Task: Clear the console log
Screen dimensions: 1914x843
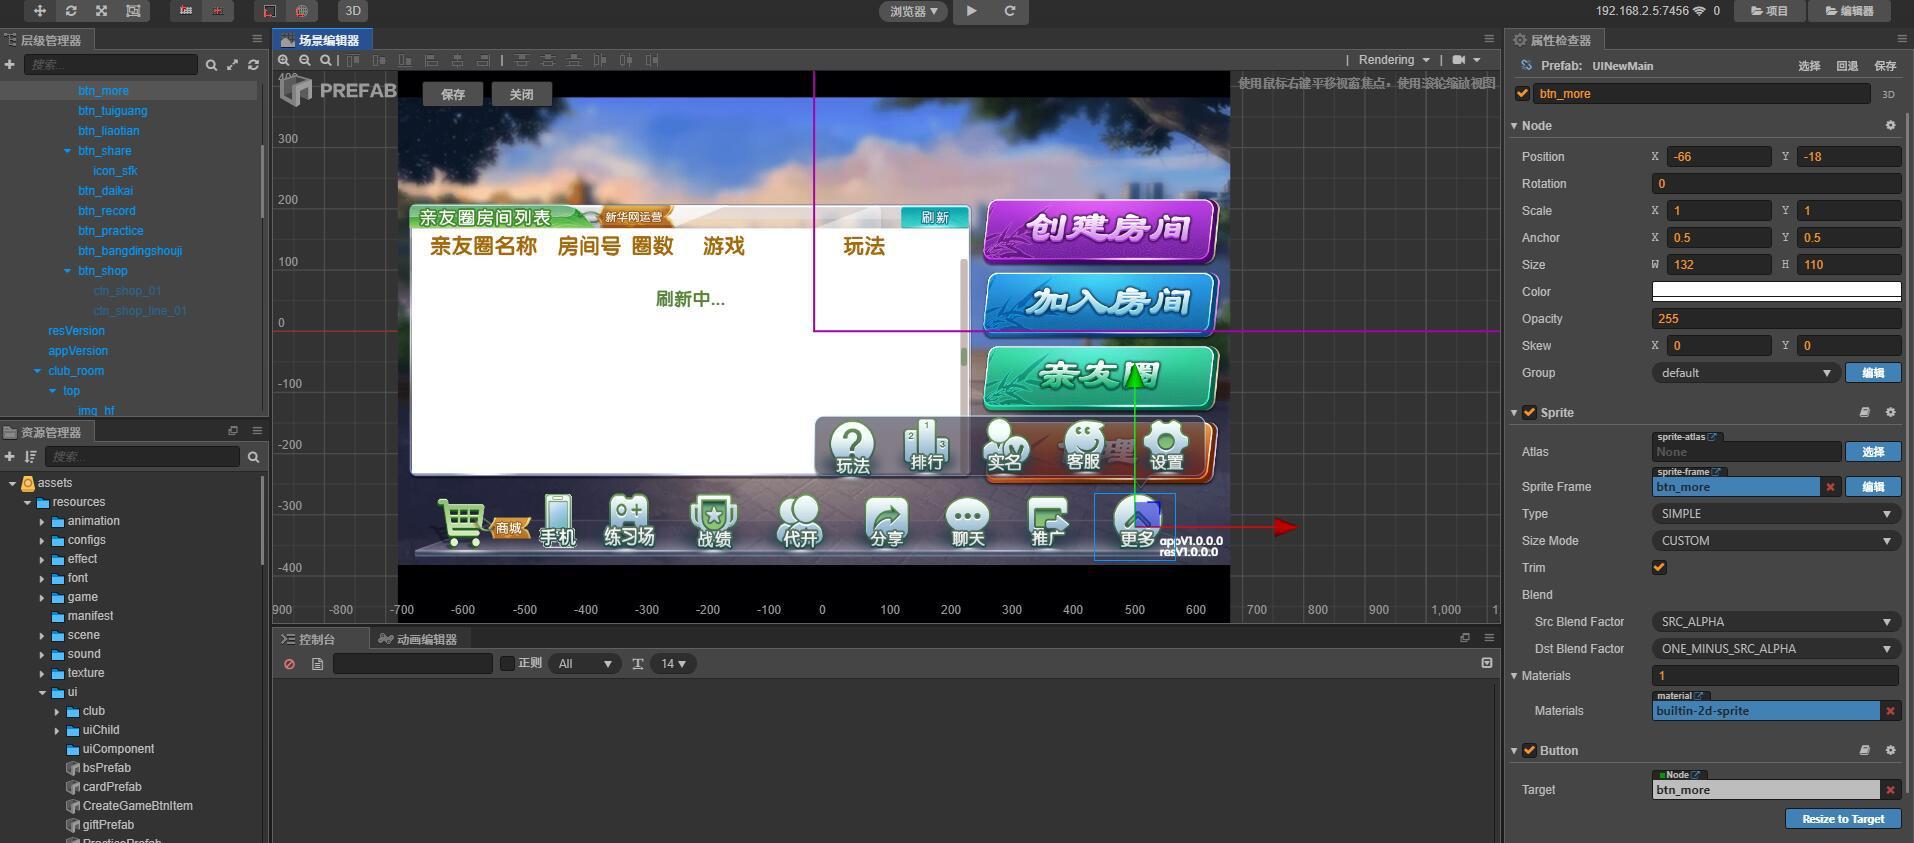Action: tap(290, 664)
